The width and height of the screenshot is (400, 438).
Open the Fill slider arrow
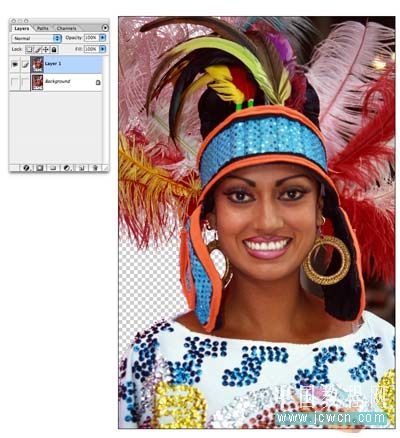click(x=103, y=49)
